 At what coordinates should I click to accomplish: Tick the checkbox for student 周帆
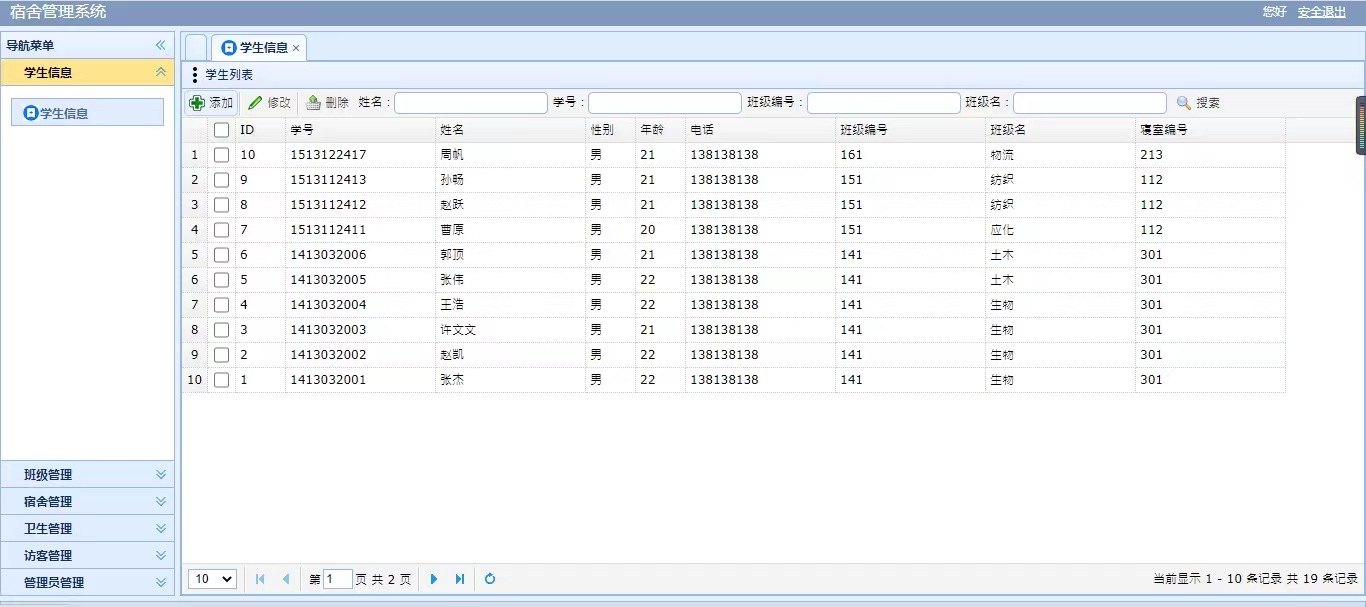tap(221, 155)
